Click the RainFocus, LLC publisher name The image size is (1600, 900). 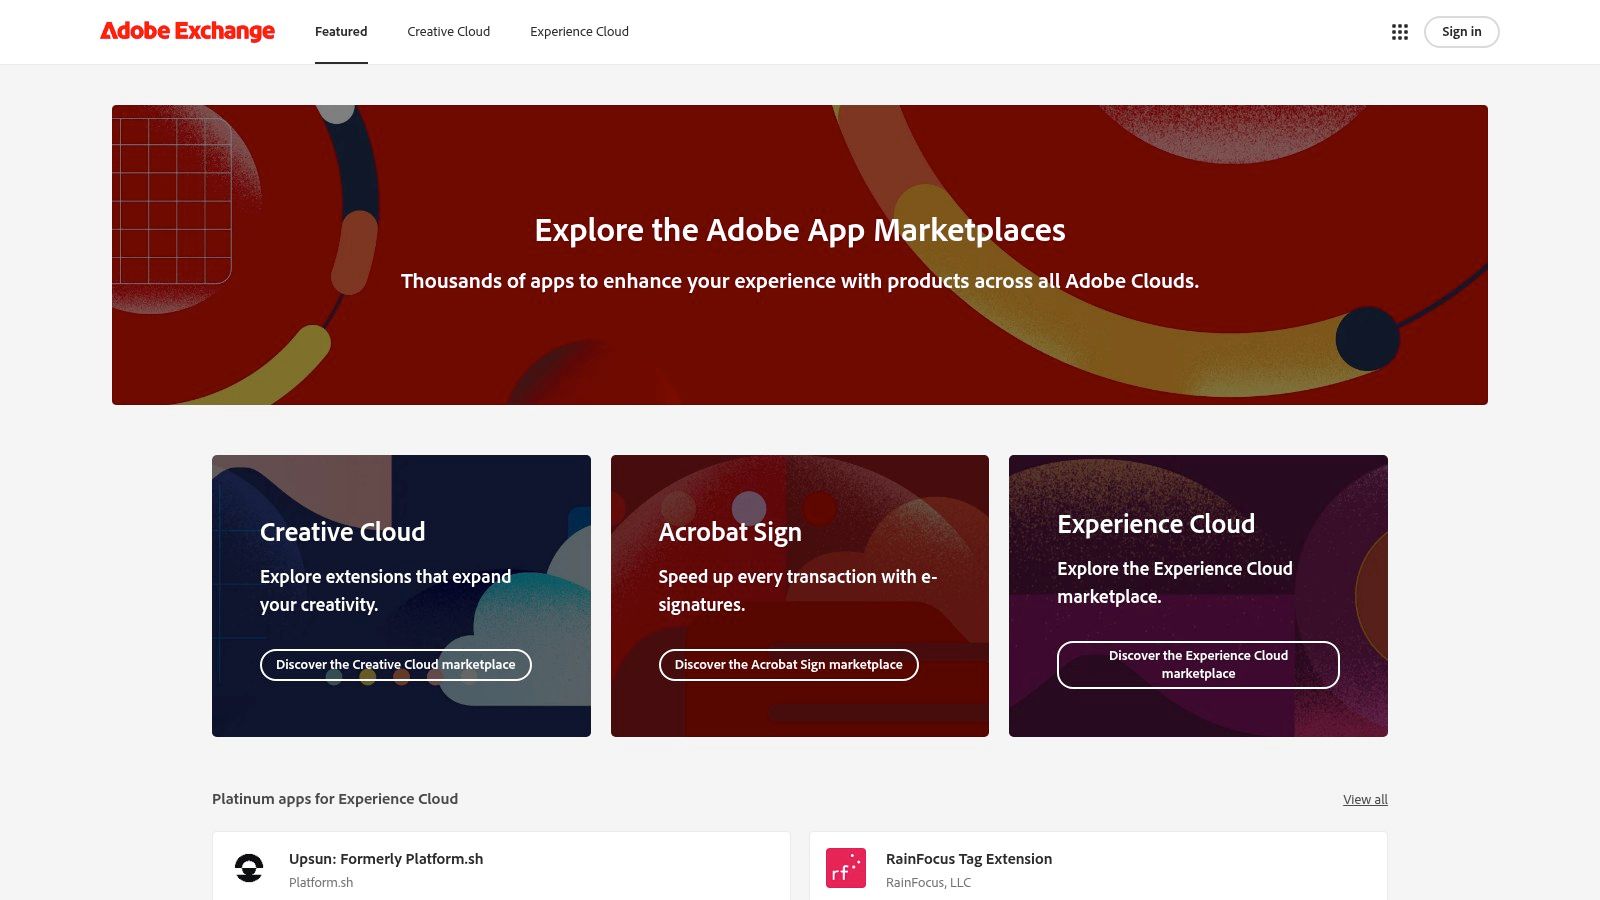coord(928,882)
